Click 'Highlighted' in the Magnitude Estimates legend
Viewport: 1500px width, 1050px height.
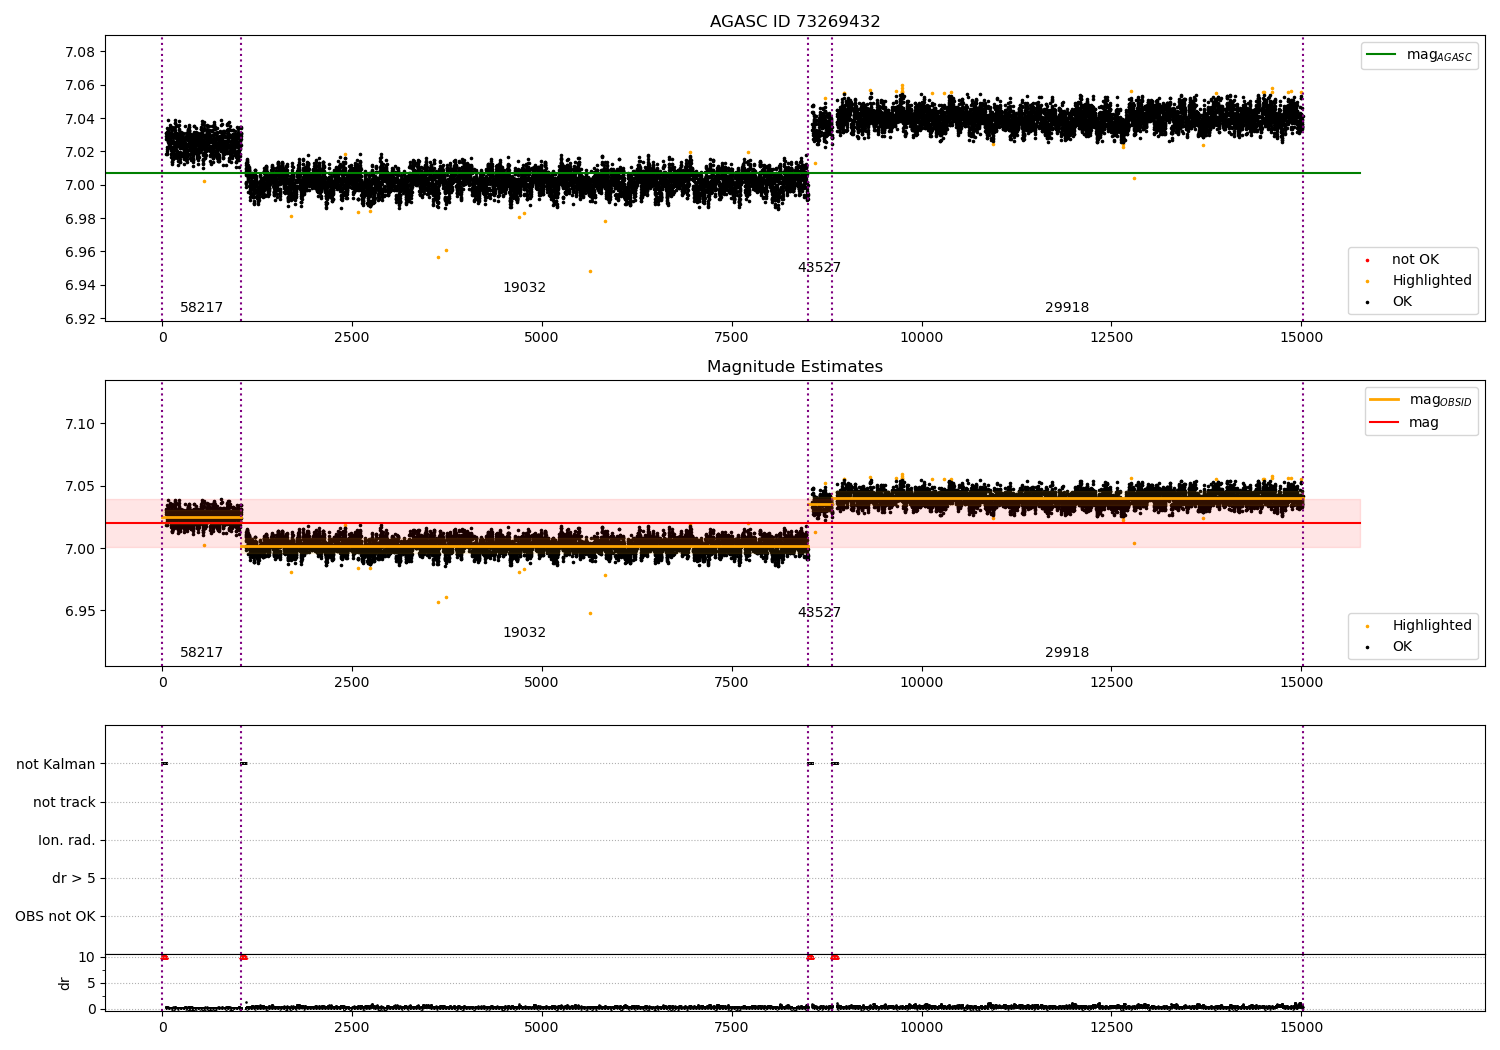[1419, 626]
